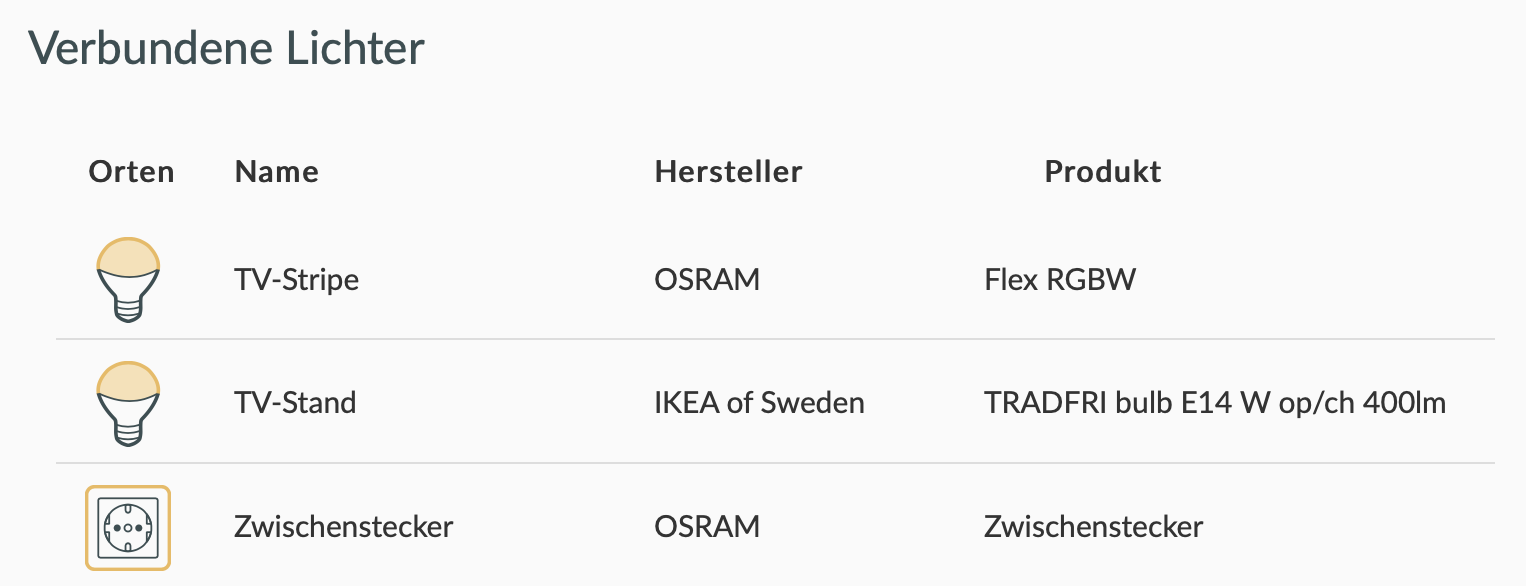Click the TRADFRI bulb E14 product cell

[1214, 403]
